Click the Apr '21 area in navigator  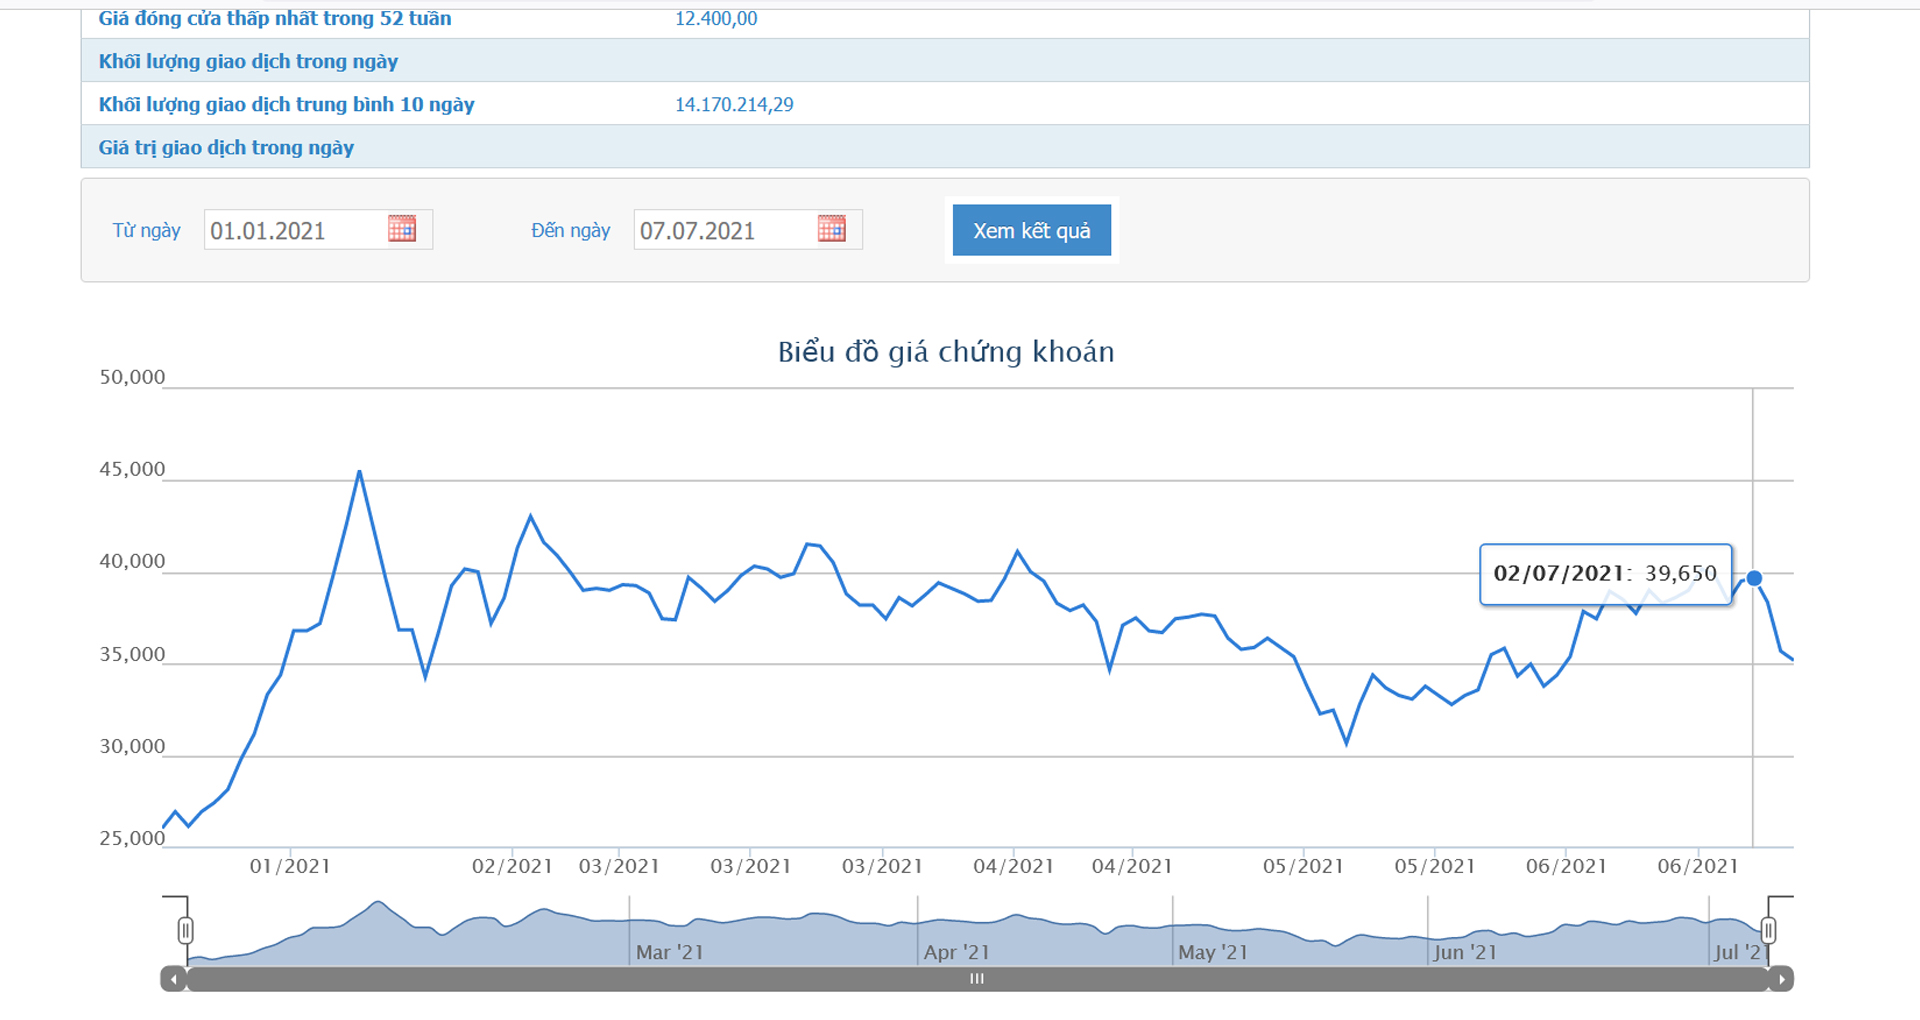point(956,952)
